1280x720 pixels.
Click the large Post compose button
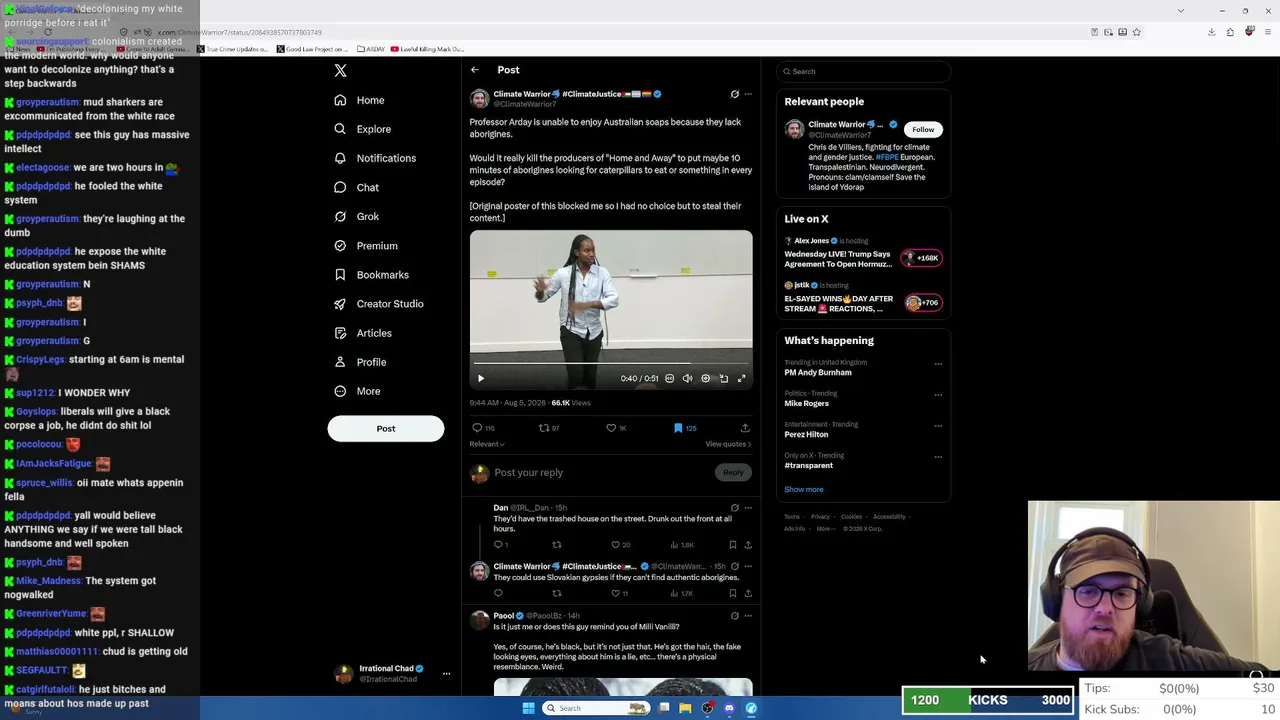tap(386, 428)
